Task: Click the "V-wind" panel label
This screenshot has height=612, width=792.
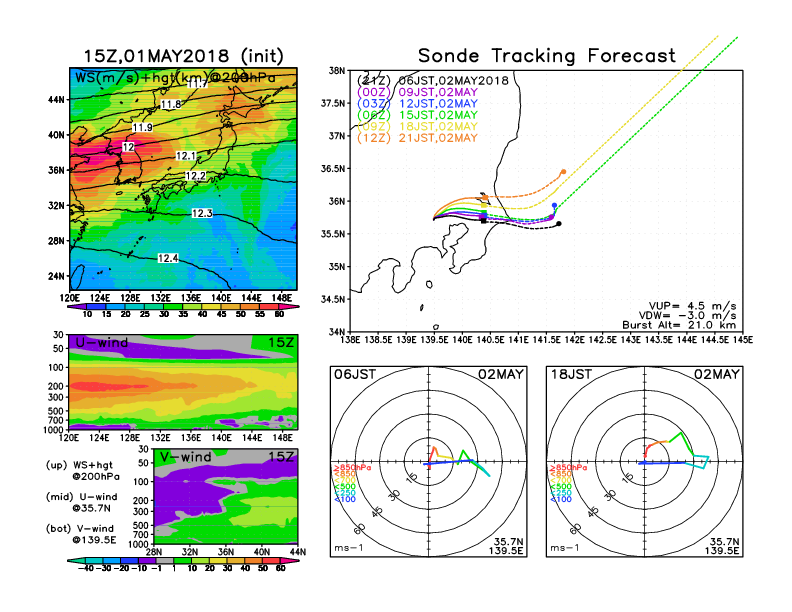Action: (x=185, y=457)
